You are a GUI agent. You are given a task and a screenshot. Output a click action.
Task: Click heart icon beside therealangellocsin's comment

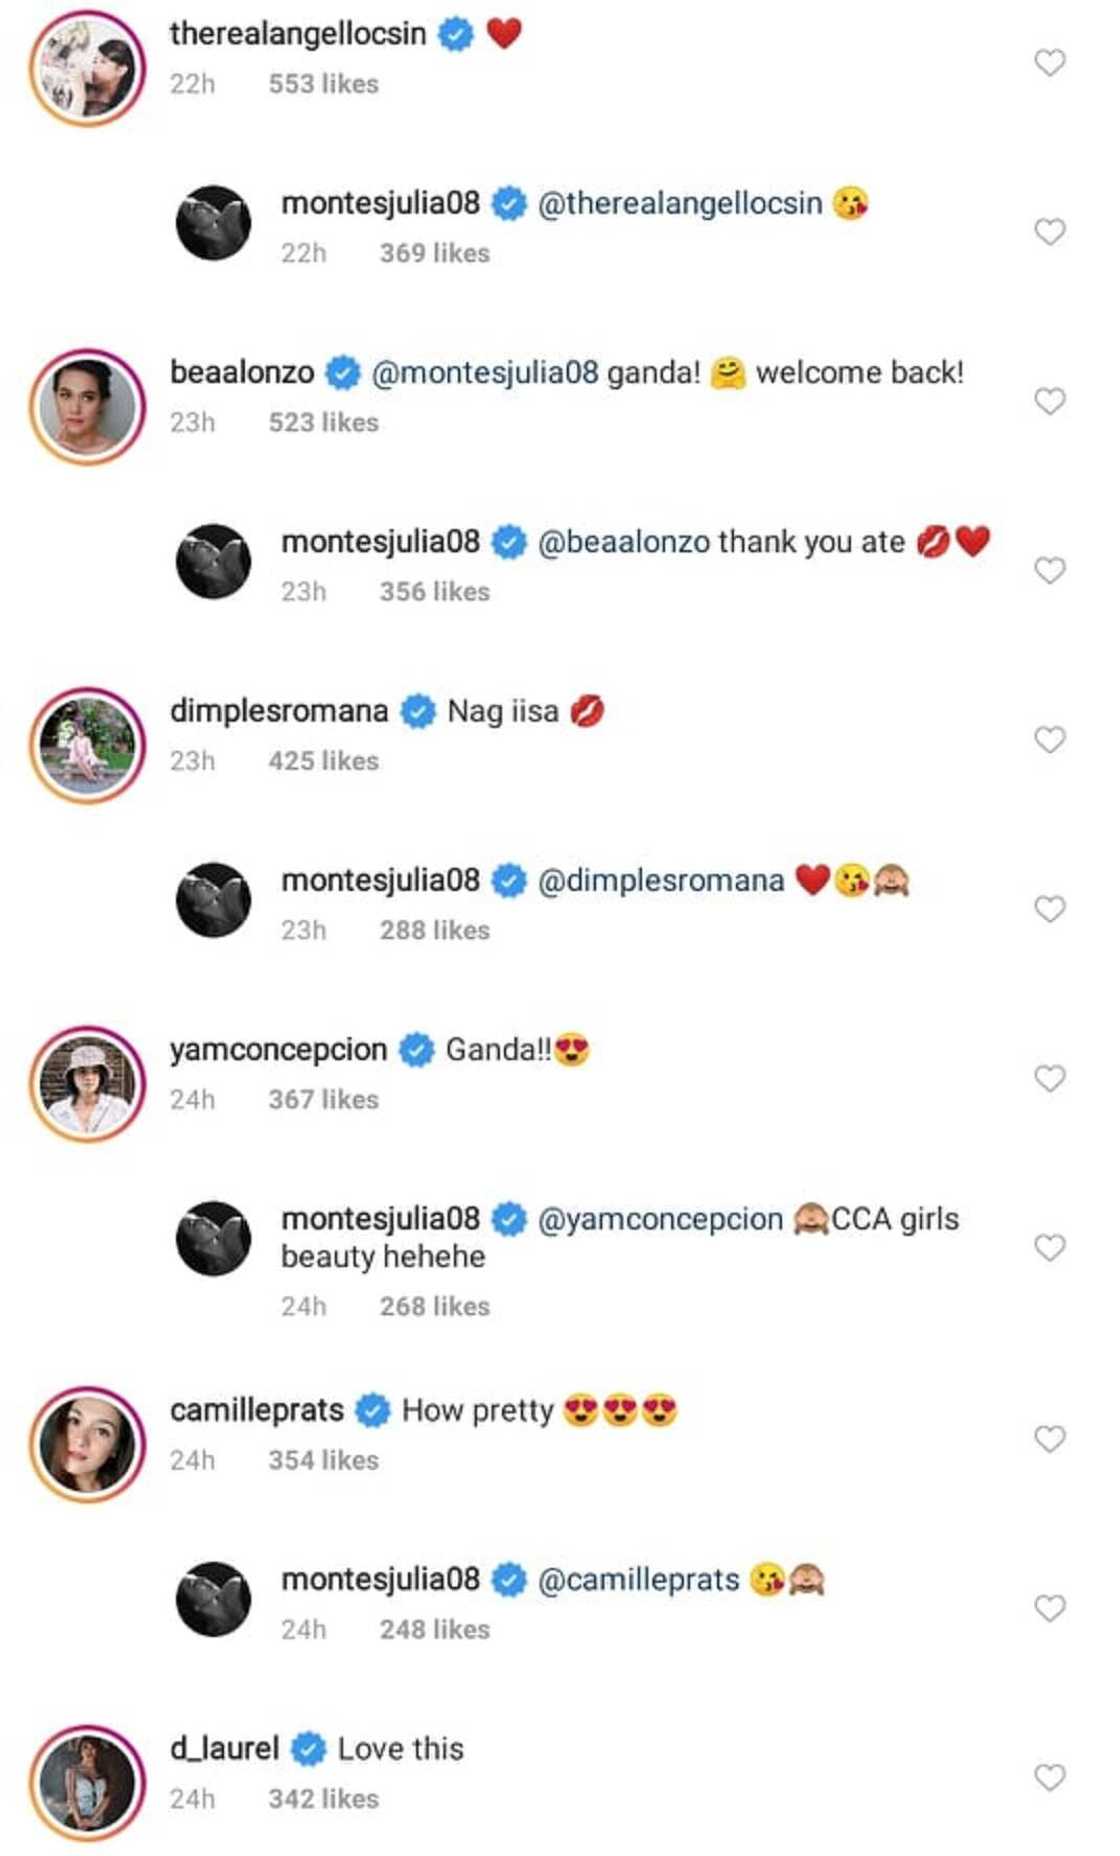1048,62
